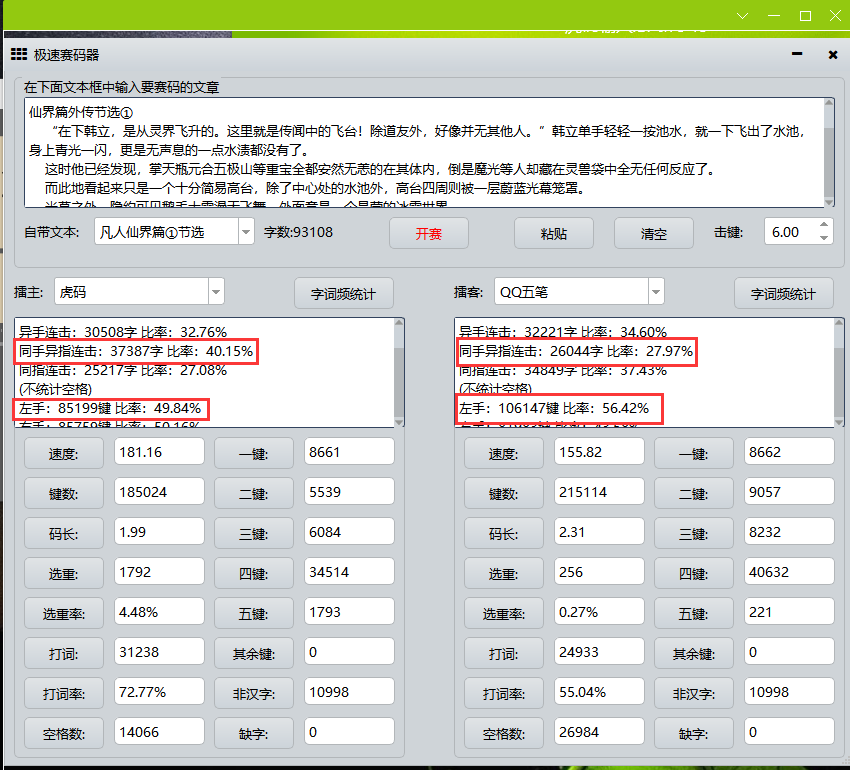This screenshot has height=770, width=850.
Task: Open the 擂客 QQ五笔 combo box
Action: (x=655, y=292)
